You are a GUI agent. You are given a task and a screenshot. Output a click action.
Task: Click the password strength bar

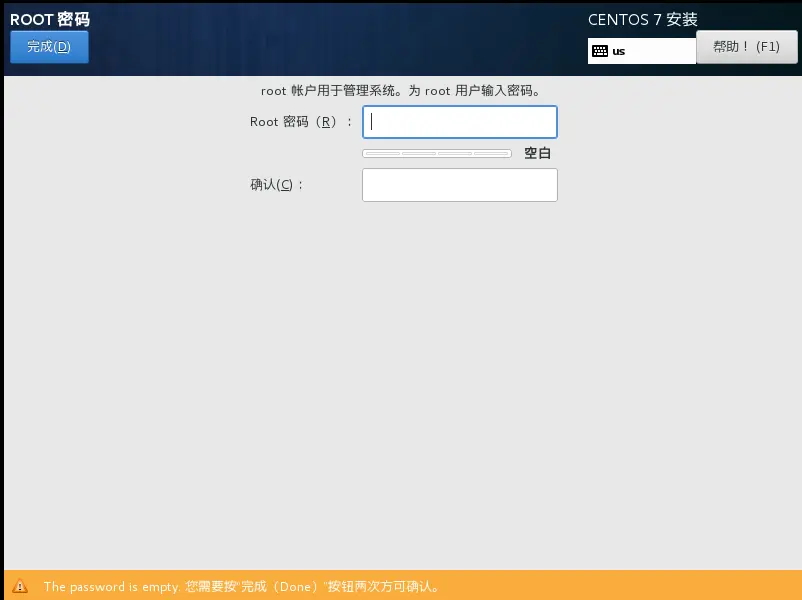point(437,153)
